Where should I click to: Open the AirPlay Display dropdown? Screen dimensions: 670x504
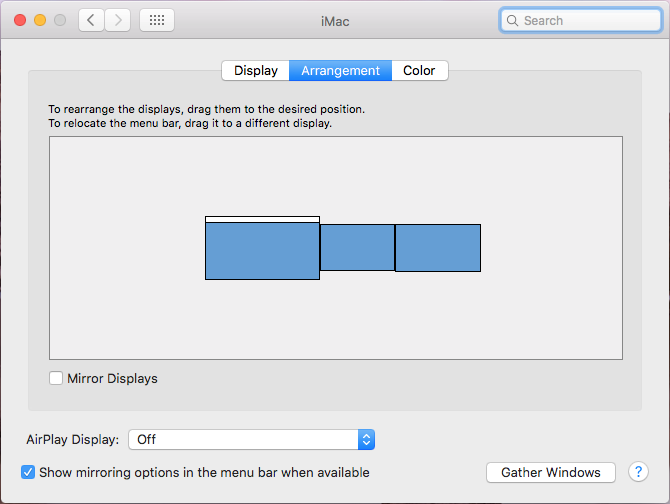(251, 440)
